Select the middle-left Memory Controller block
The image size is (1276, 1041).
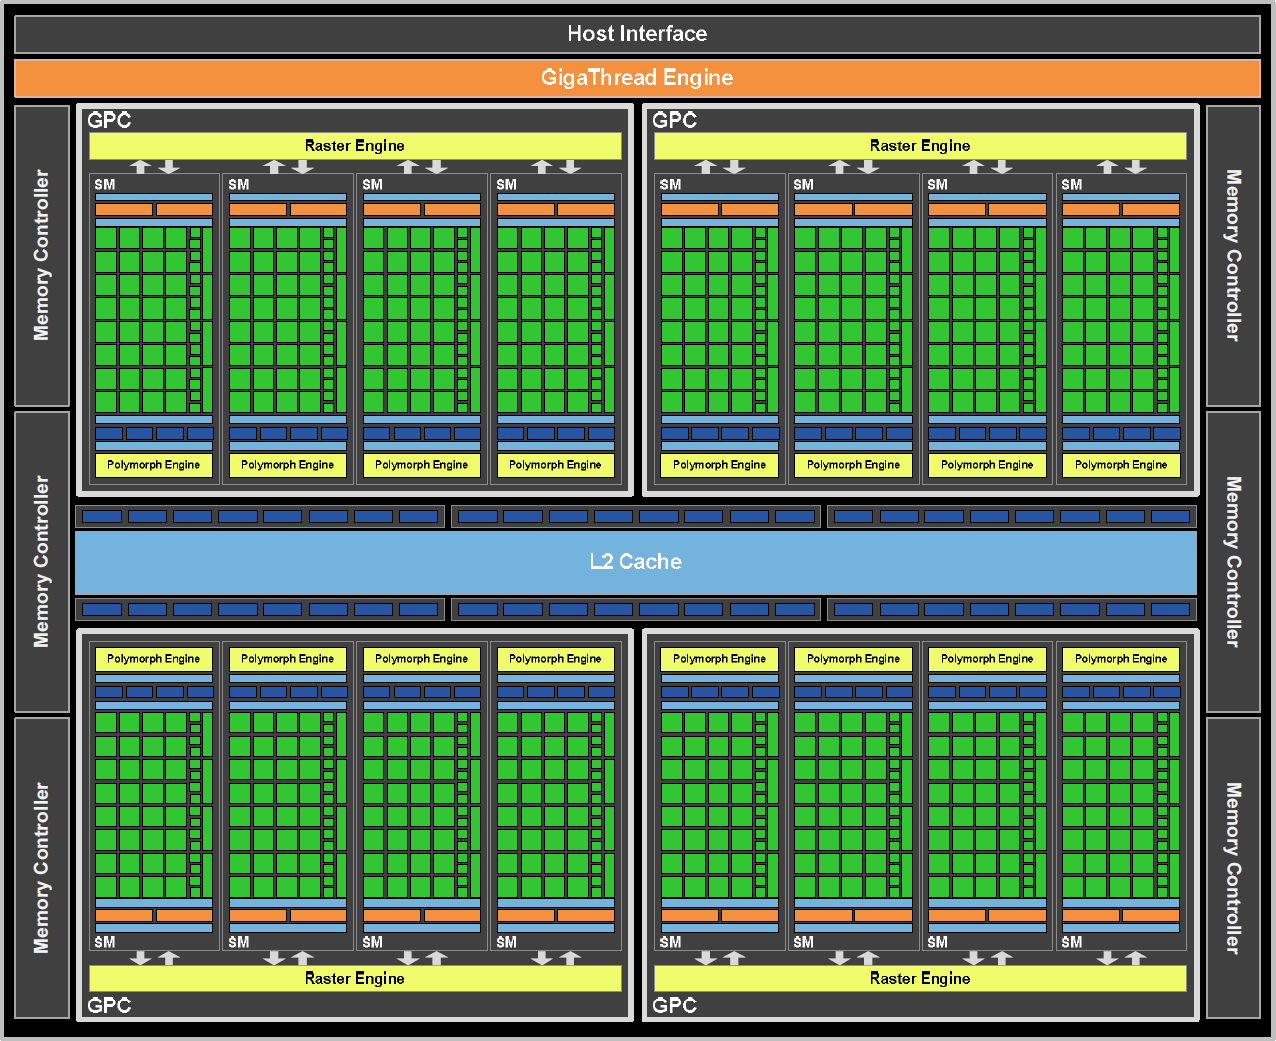click(42, 561)
